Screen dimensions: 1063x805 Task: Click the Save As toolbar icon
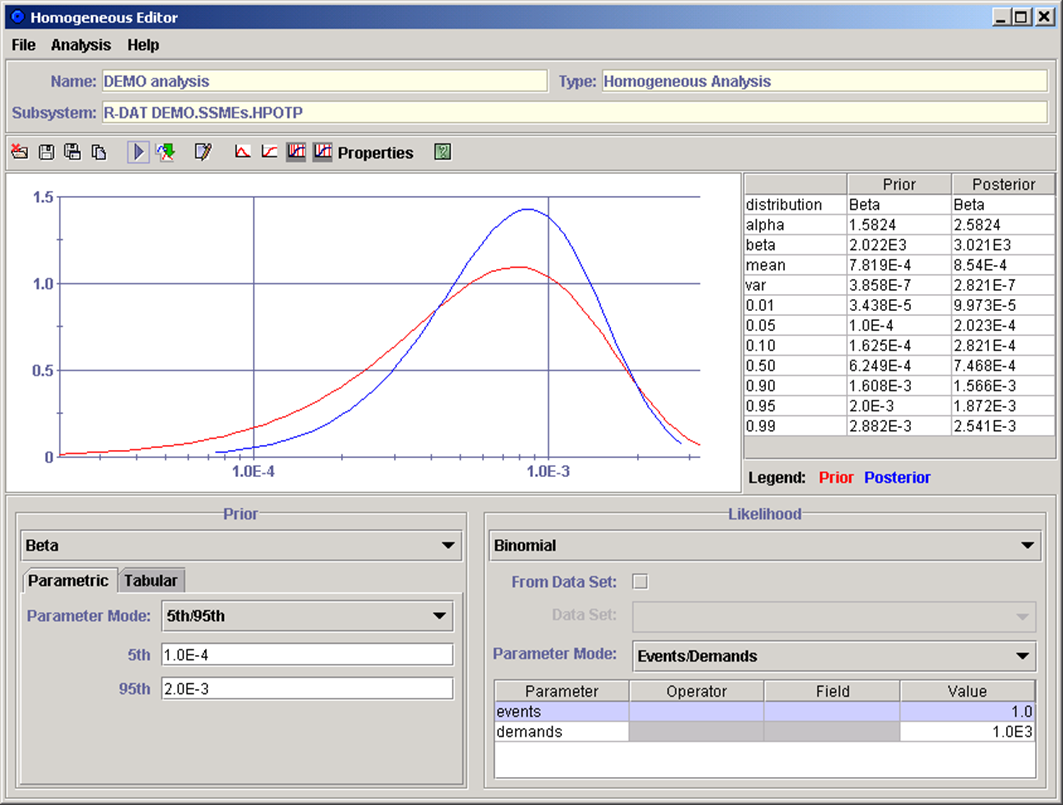pyautogui.click(x=74, y=152)
